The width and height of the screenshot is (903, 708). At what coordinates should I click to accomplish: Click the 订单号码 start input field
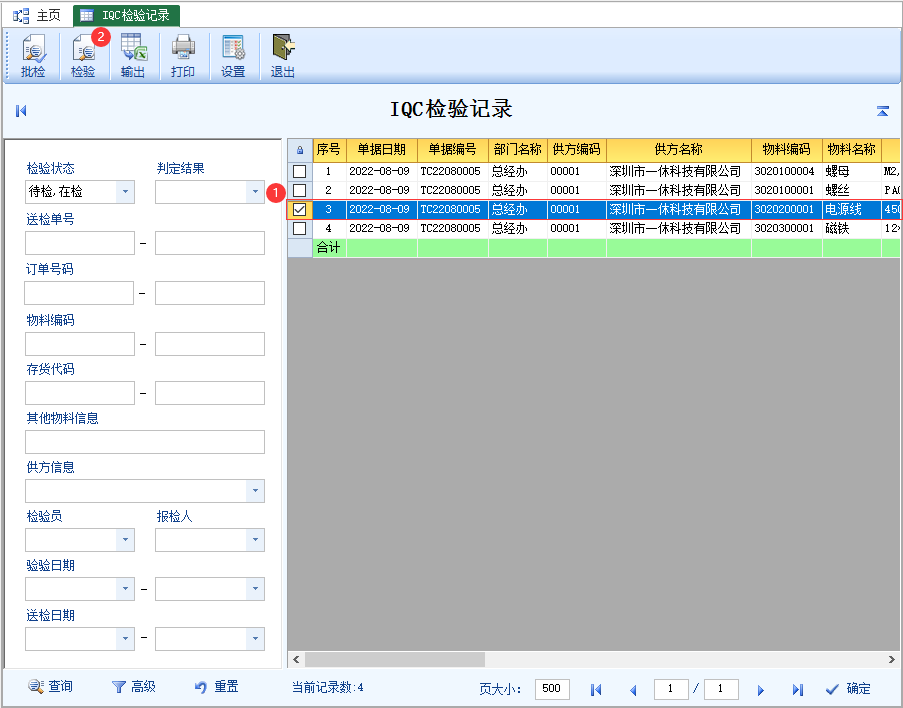79,293
